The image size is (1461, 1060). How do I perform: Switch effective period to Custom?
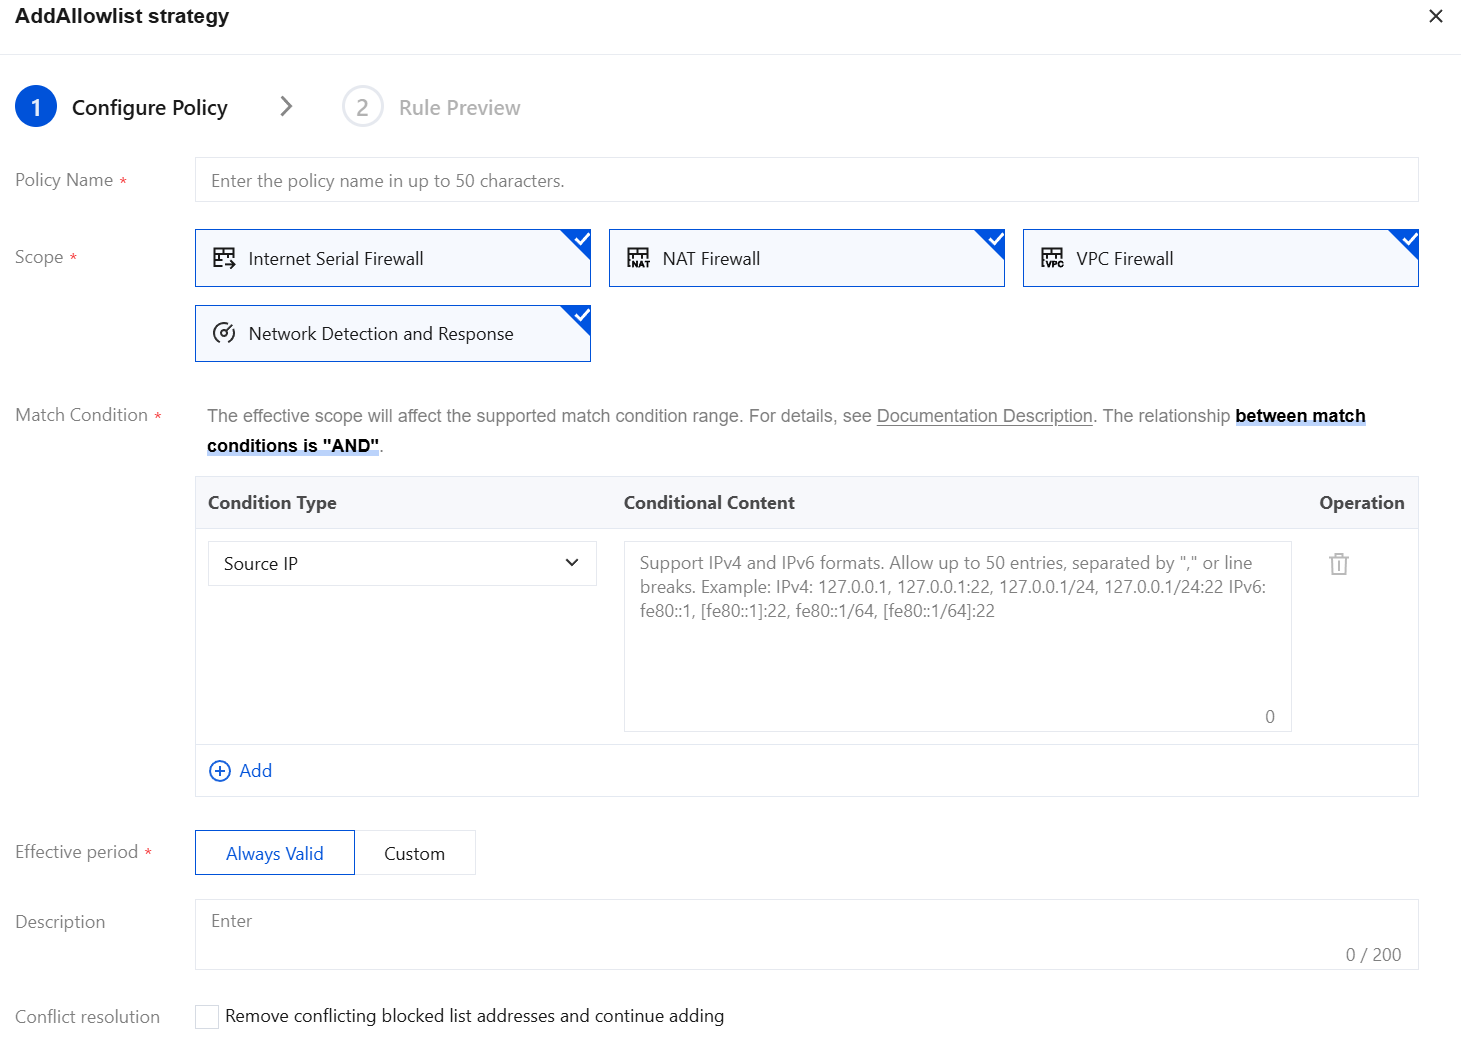(x=415, y=853)
